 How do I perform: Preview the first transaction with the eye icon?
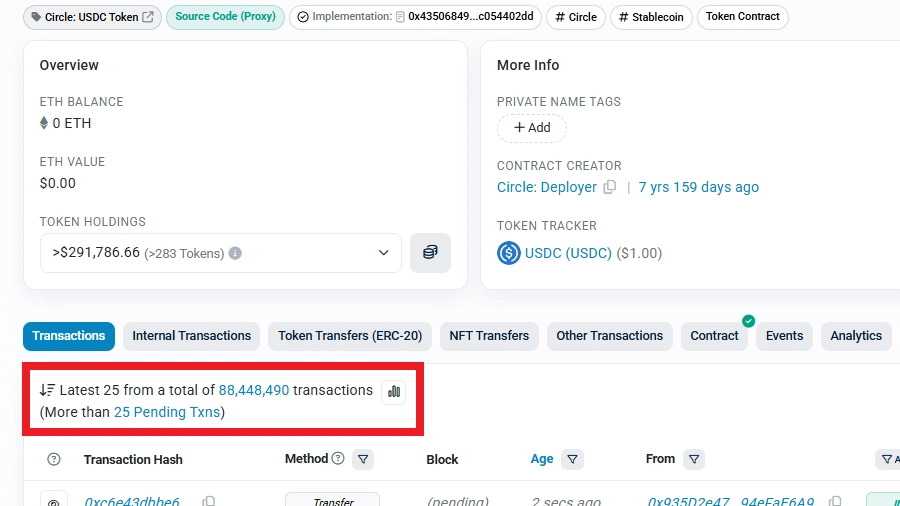click(54, 502)
